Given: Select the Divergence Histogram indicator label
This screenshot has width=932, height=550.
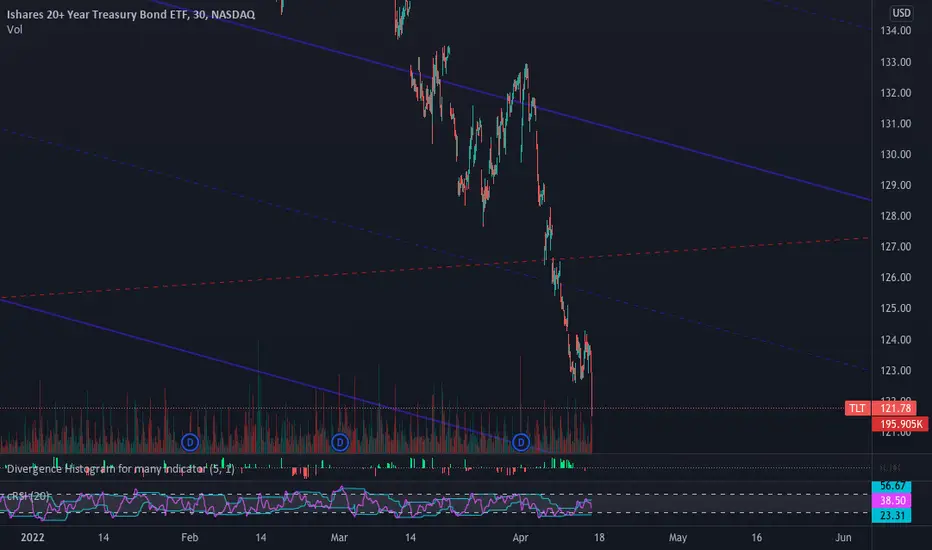Looking at the screenshot, I should (x=120, y=469).
